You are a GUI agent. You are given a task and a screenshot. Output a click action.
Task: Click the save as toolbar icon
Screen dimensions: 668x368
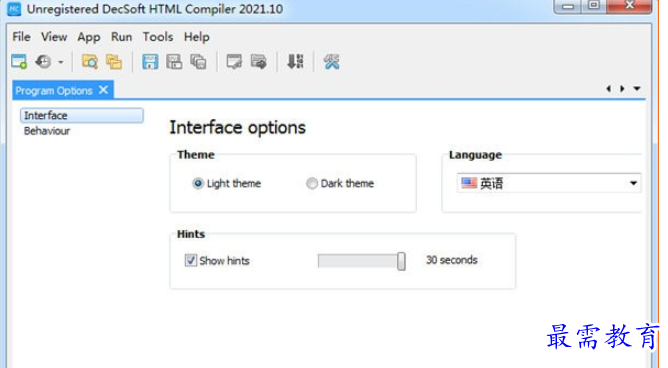tap(174, 62)
